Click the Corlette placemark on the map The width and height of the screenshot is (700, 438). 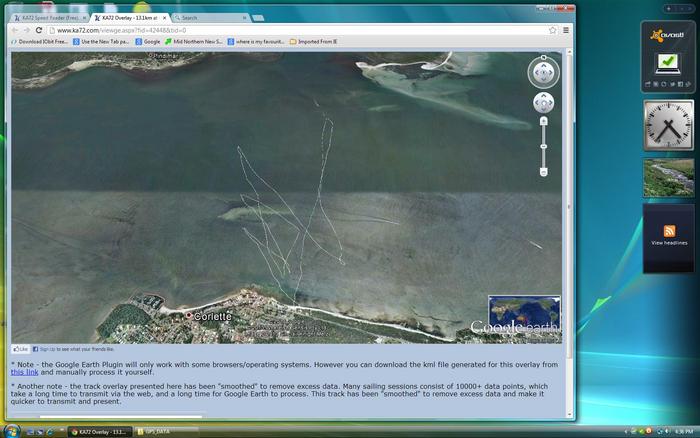[x=189, y=316]
